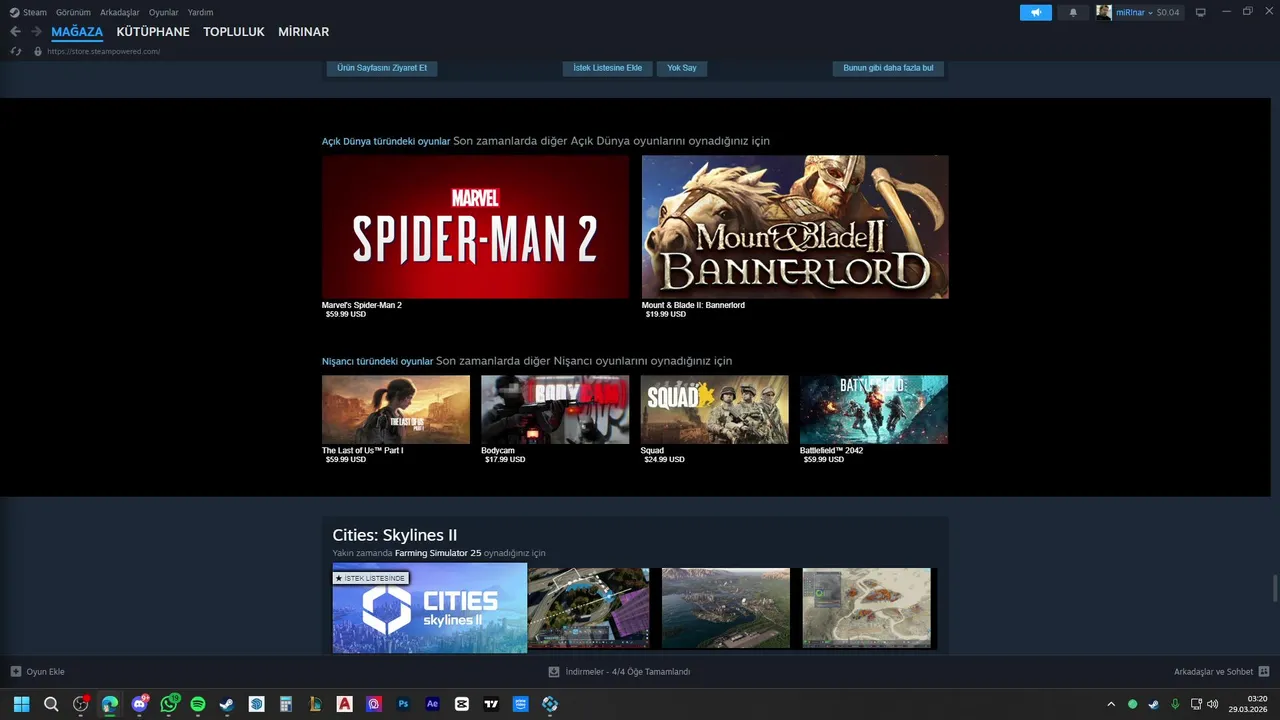View Cities Skylines II coastal city screenshot

[x=726, y=608]
